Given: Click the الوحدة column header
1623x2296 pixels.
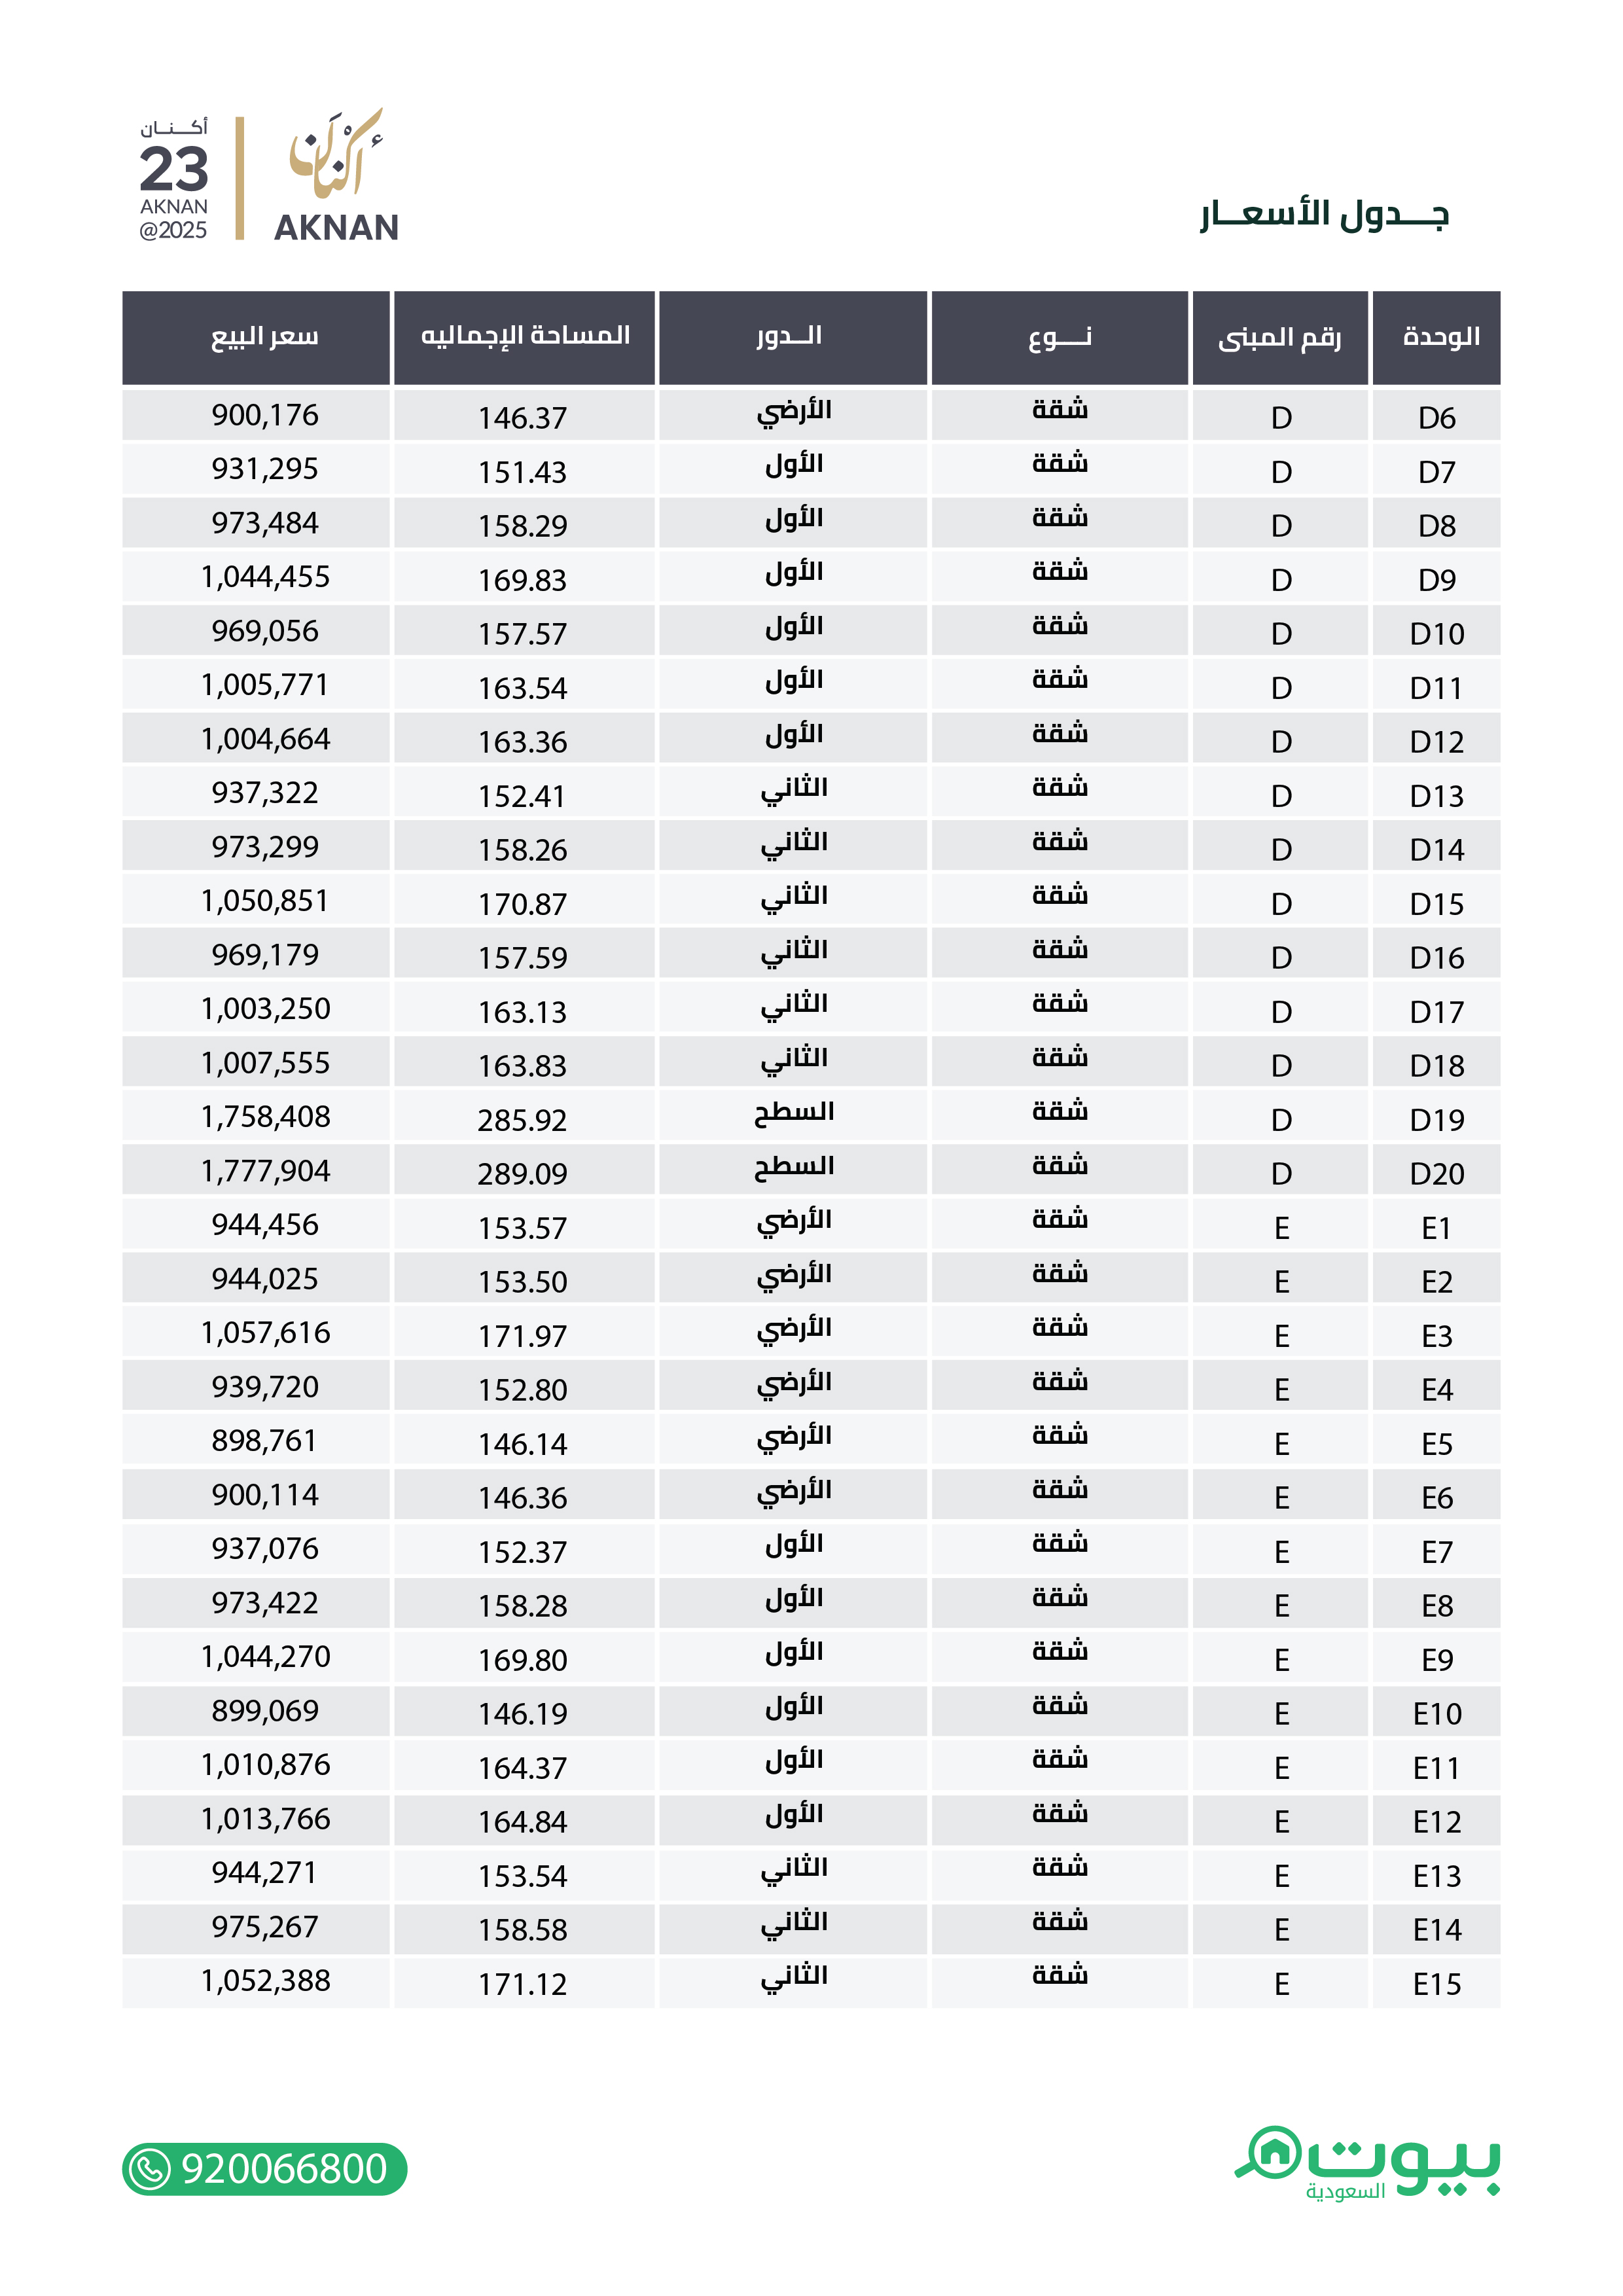Looking at the screenshot, I should pyautogui.click(x=1437, y=337).
